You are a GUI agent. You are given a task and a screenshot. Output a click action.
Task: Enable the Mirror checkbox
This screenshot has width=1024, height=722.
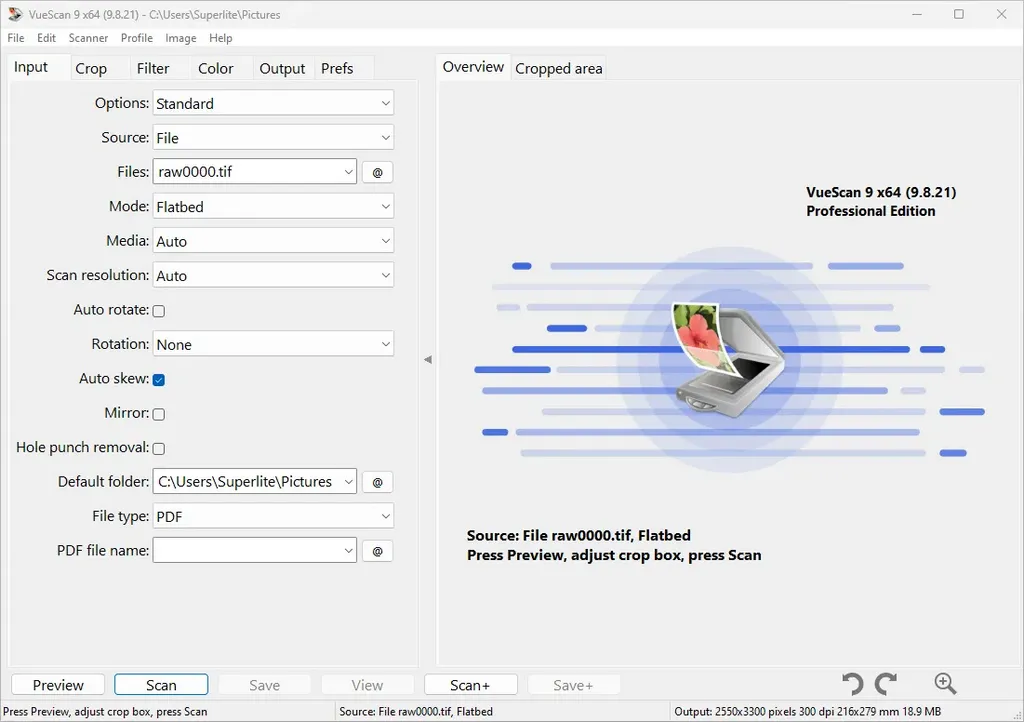point(159,414)
